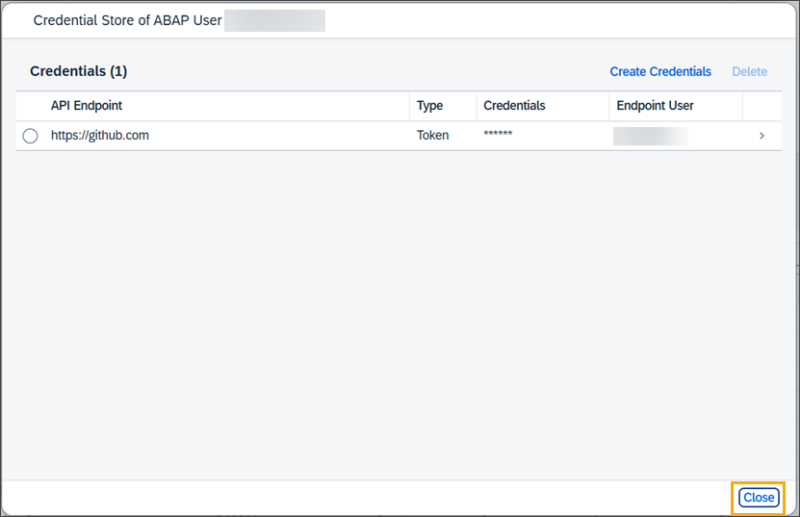Click the Credential Store of ABAP User title
This screenshot has height=517, width=800.
(x=127, y=21)
